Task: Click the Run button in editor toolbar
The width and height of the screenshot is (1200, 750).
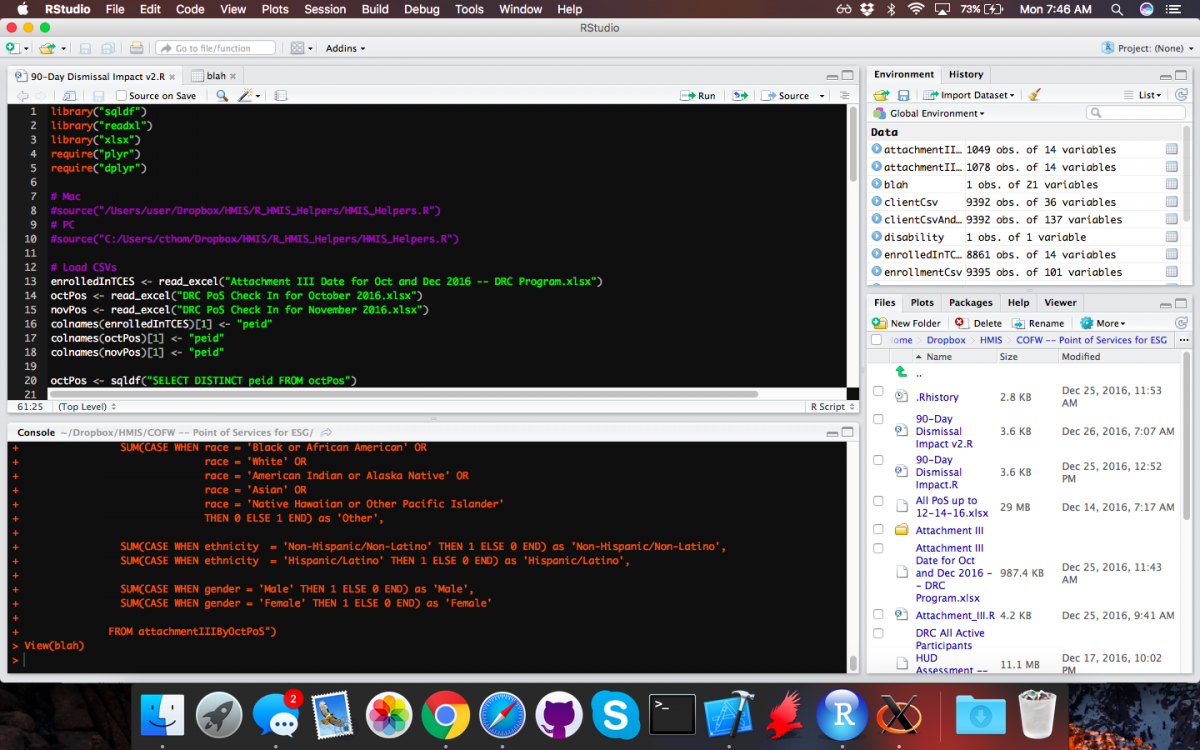Action: [698, 96]
